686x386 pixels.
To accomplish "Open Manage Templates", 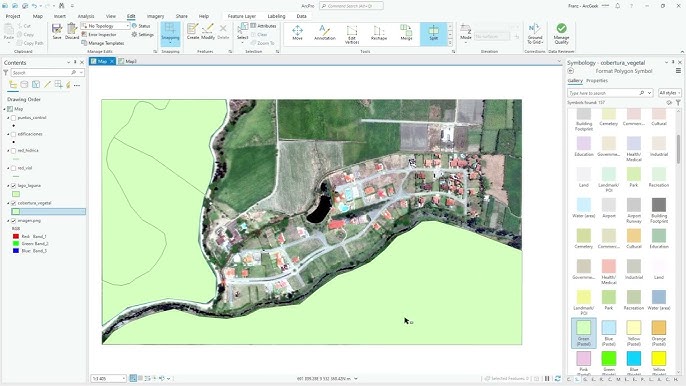I will pos(103,43).
